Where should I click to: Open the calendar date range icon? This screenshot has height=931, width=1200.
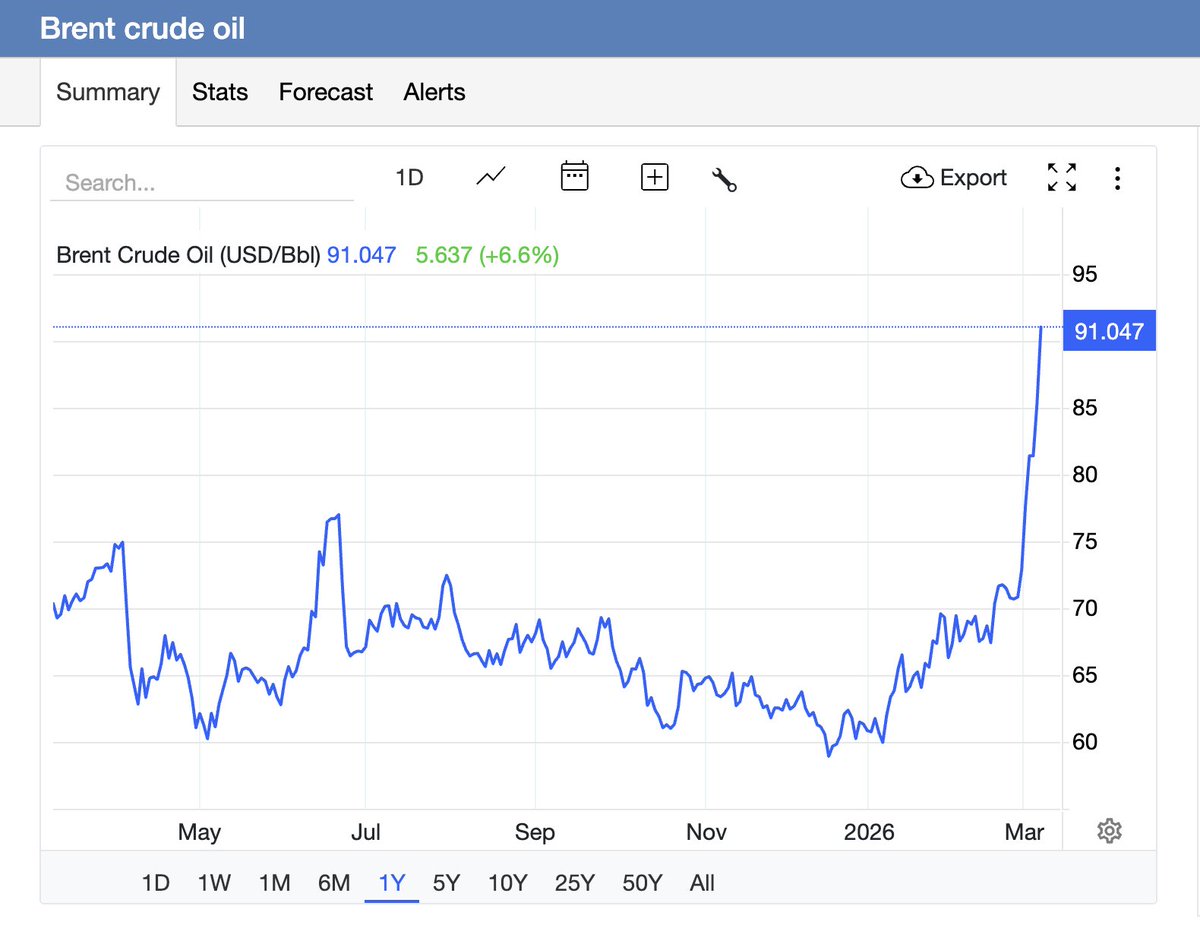(574, 177)
